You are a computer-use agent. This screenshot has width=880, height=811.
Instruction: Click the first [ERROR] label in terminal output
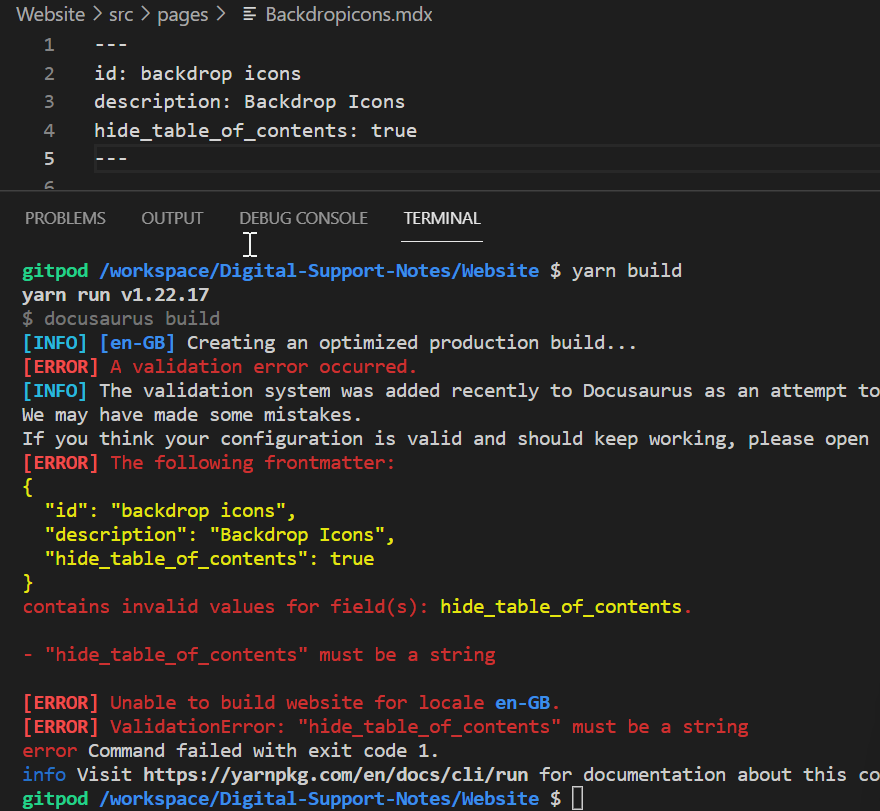[60, 366]
